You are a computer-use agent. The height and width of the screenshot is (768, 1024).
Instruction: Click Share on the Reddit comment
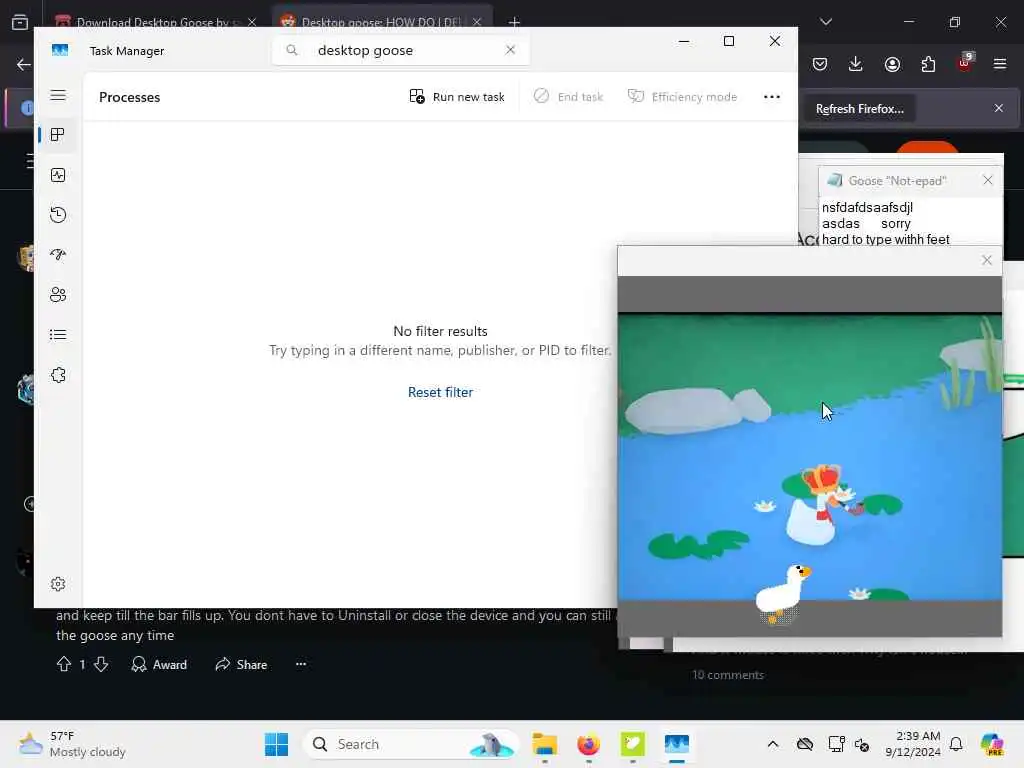241,664
